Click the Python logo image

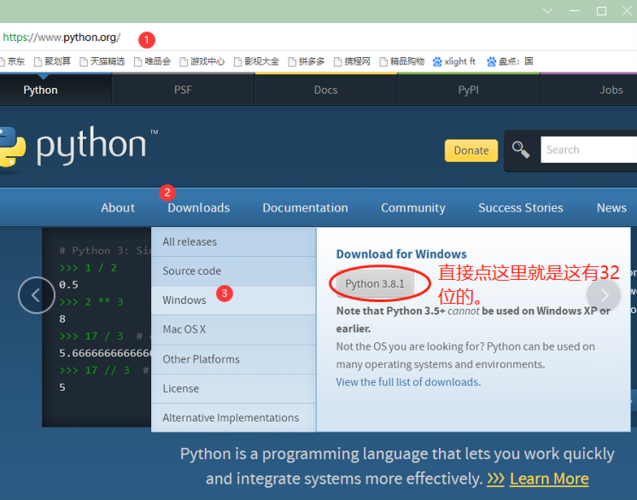tap(78, 147)
